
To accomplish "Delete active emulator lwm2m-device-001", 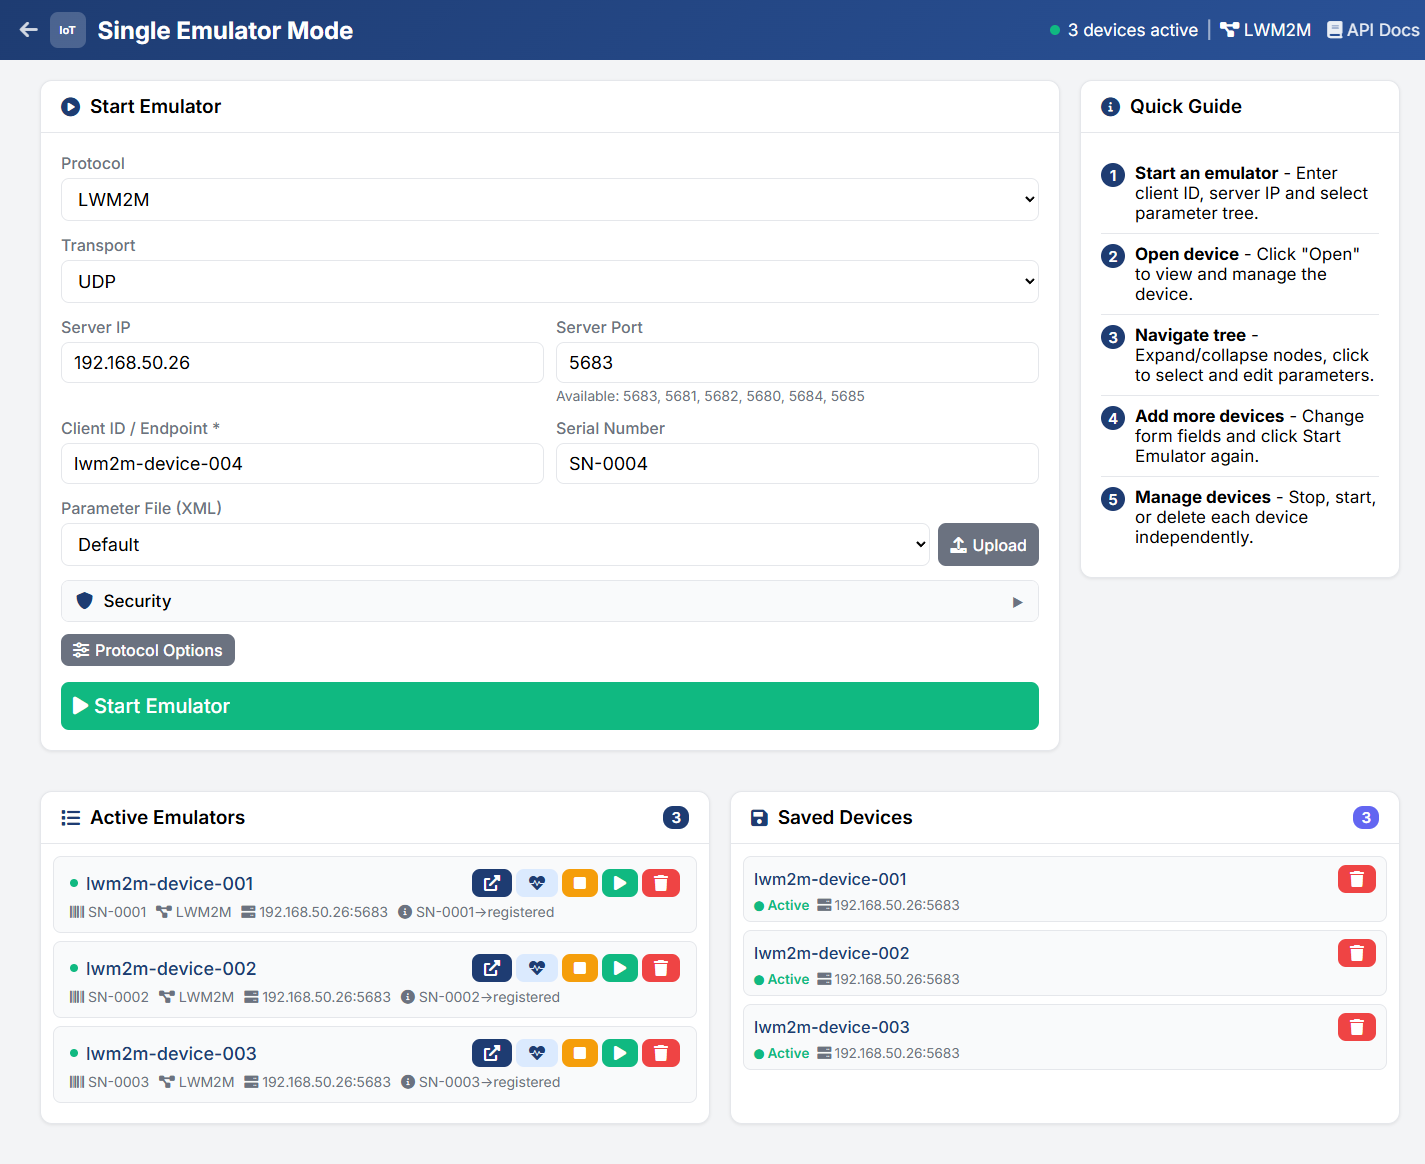I will pos(661,883).
